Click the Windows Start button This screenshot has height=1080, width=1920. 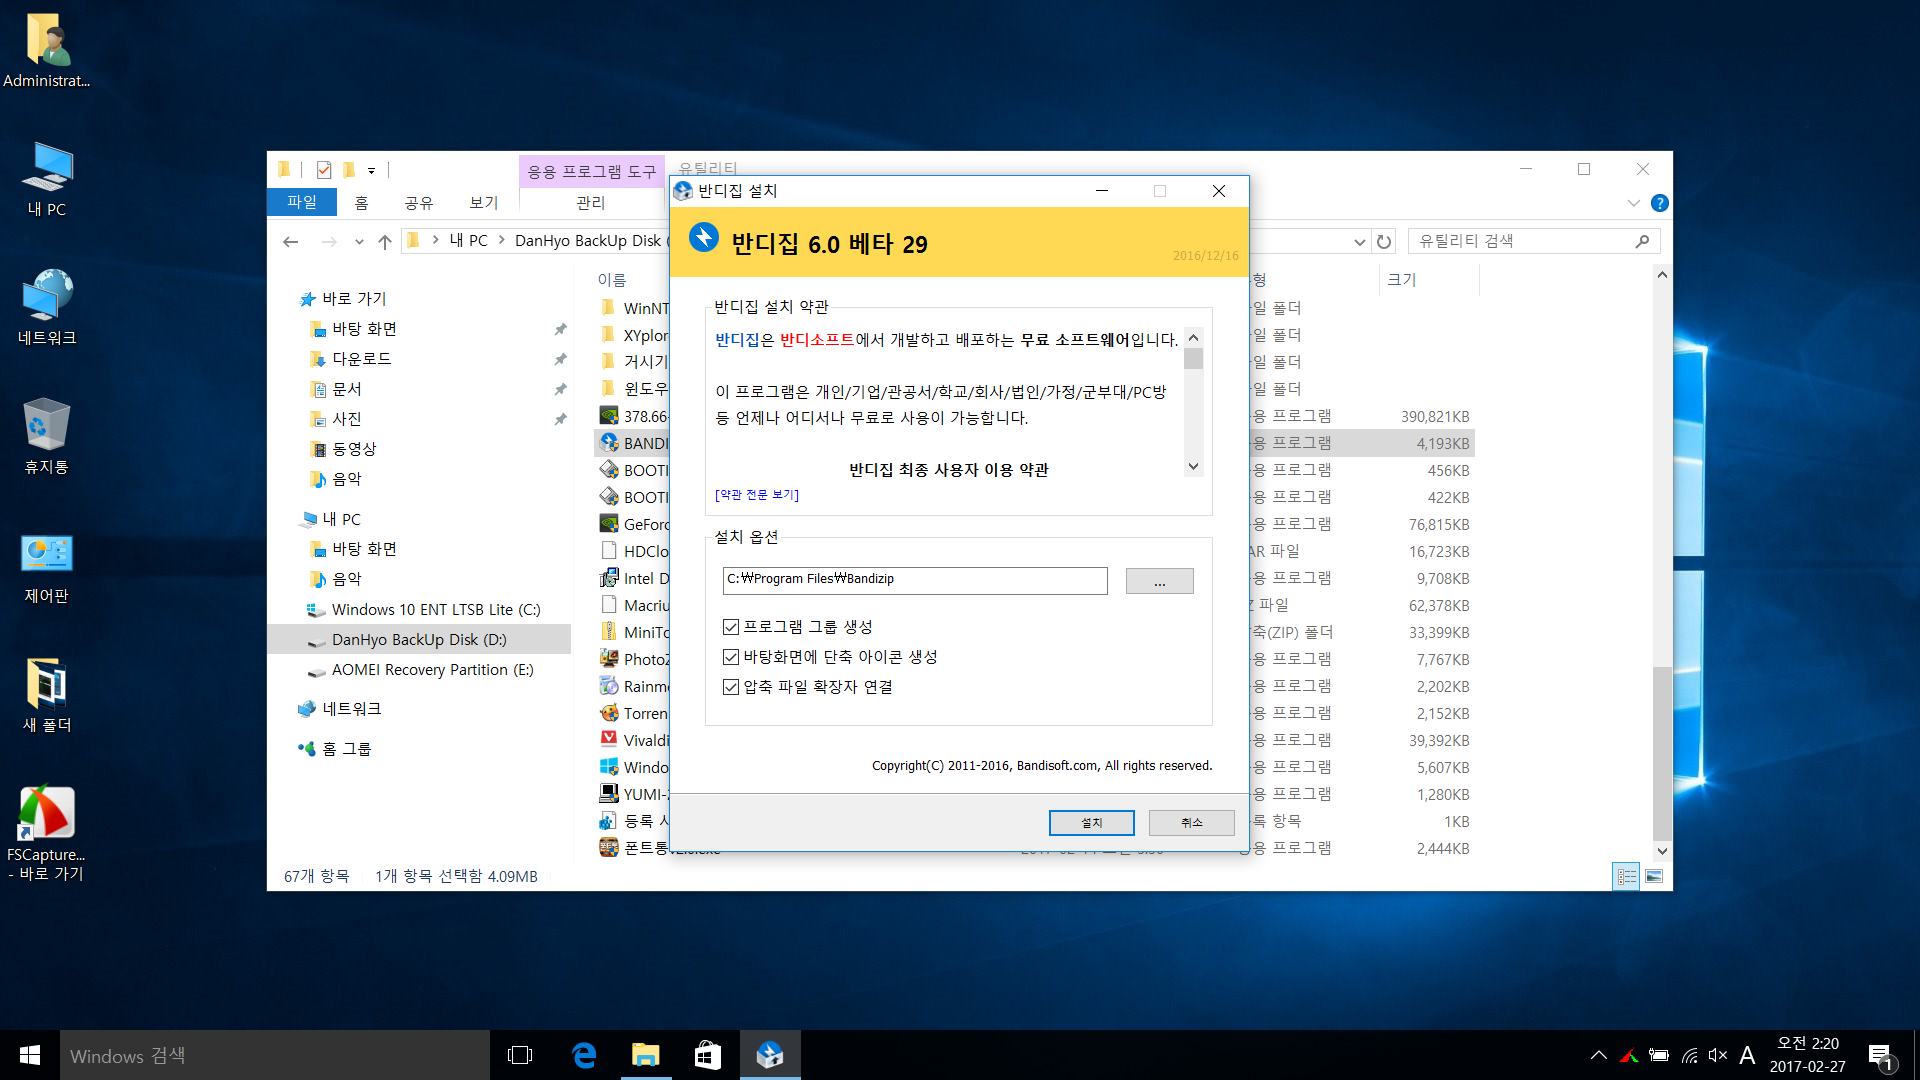pyautogui.click(x=30, y=1055)
